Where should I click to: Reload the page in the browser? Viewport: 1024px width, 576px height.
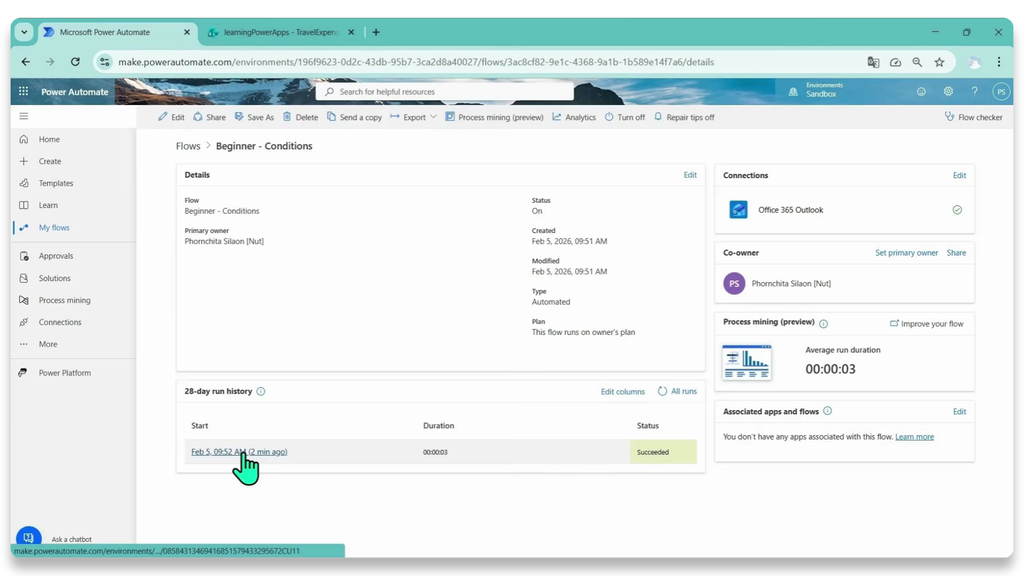click(75, 62)
